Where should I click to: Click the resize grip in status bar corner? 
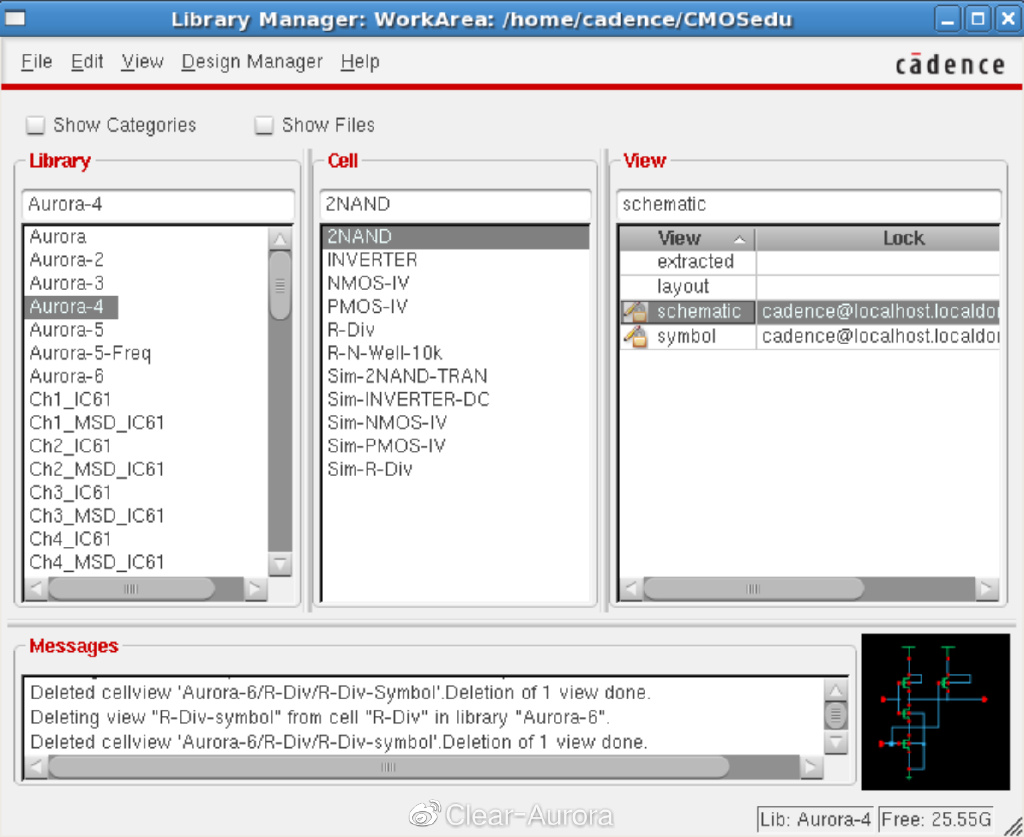point(1012,826)
